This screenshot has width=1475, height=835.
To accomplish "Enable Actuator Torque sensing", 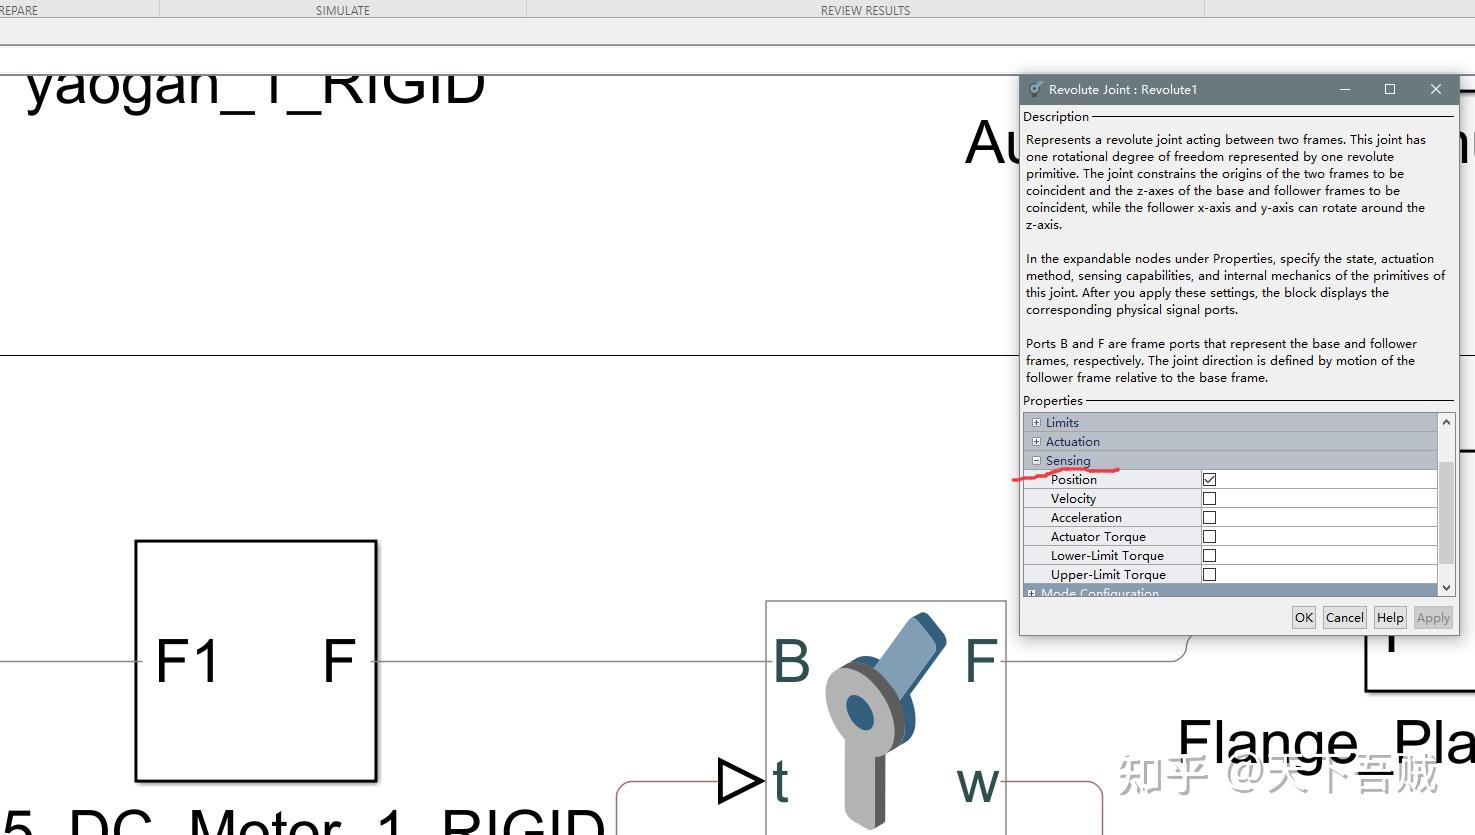I will [1209, 535].
